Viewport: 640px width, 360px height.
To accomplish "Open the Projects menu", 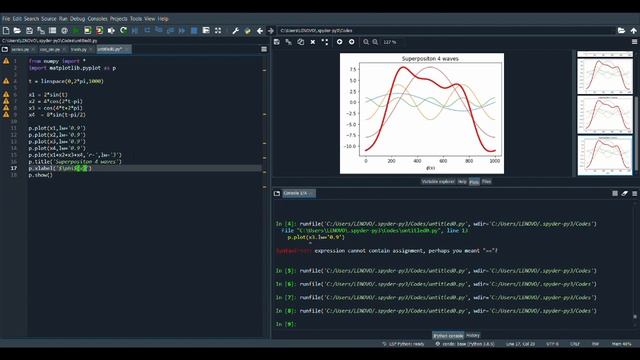I will coord(119,19).
